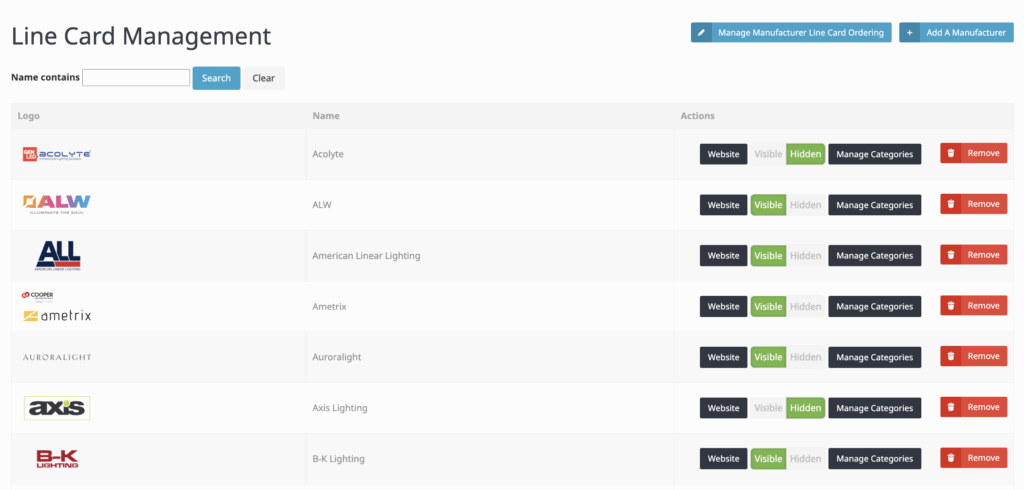
Task: Set Acolyte to Visible
Action: (x=768, y=154)
